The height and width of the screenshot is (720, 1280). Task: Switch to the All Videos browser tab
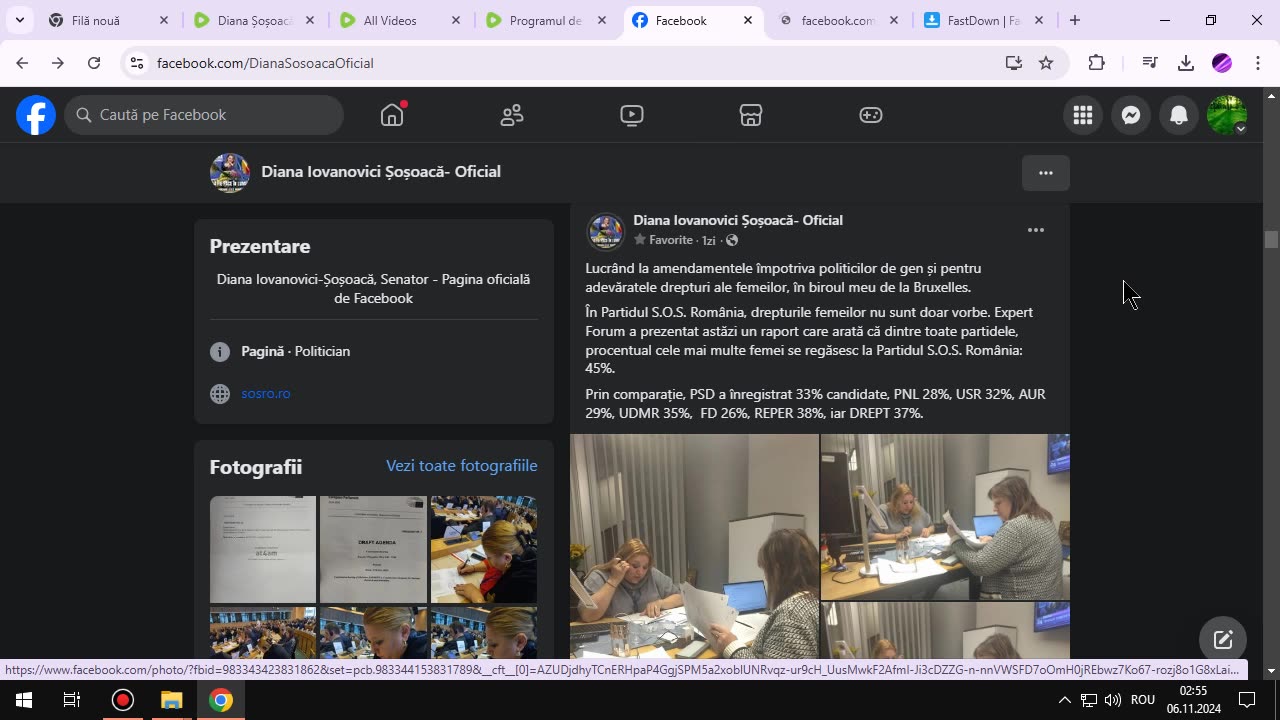(x=390, y=20)
